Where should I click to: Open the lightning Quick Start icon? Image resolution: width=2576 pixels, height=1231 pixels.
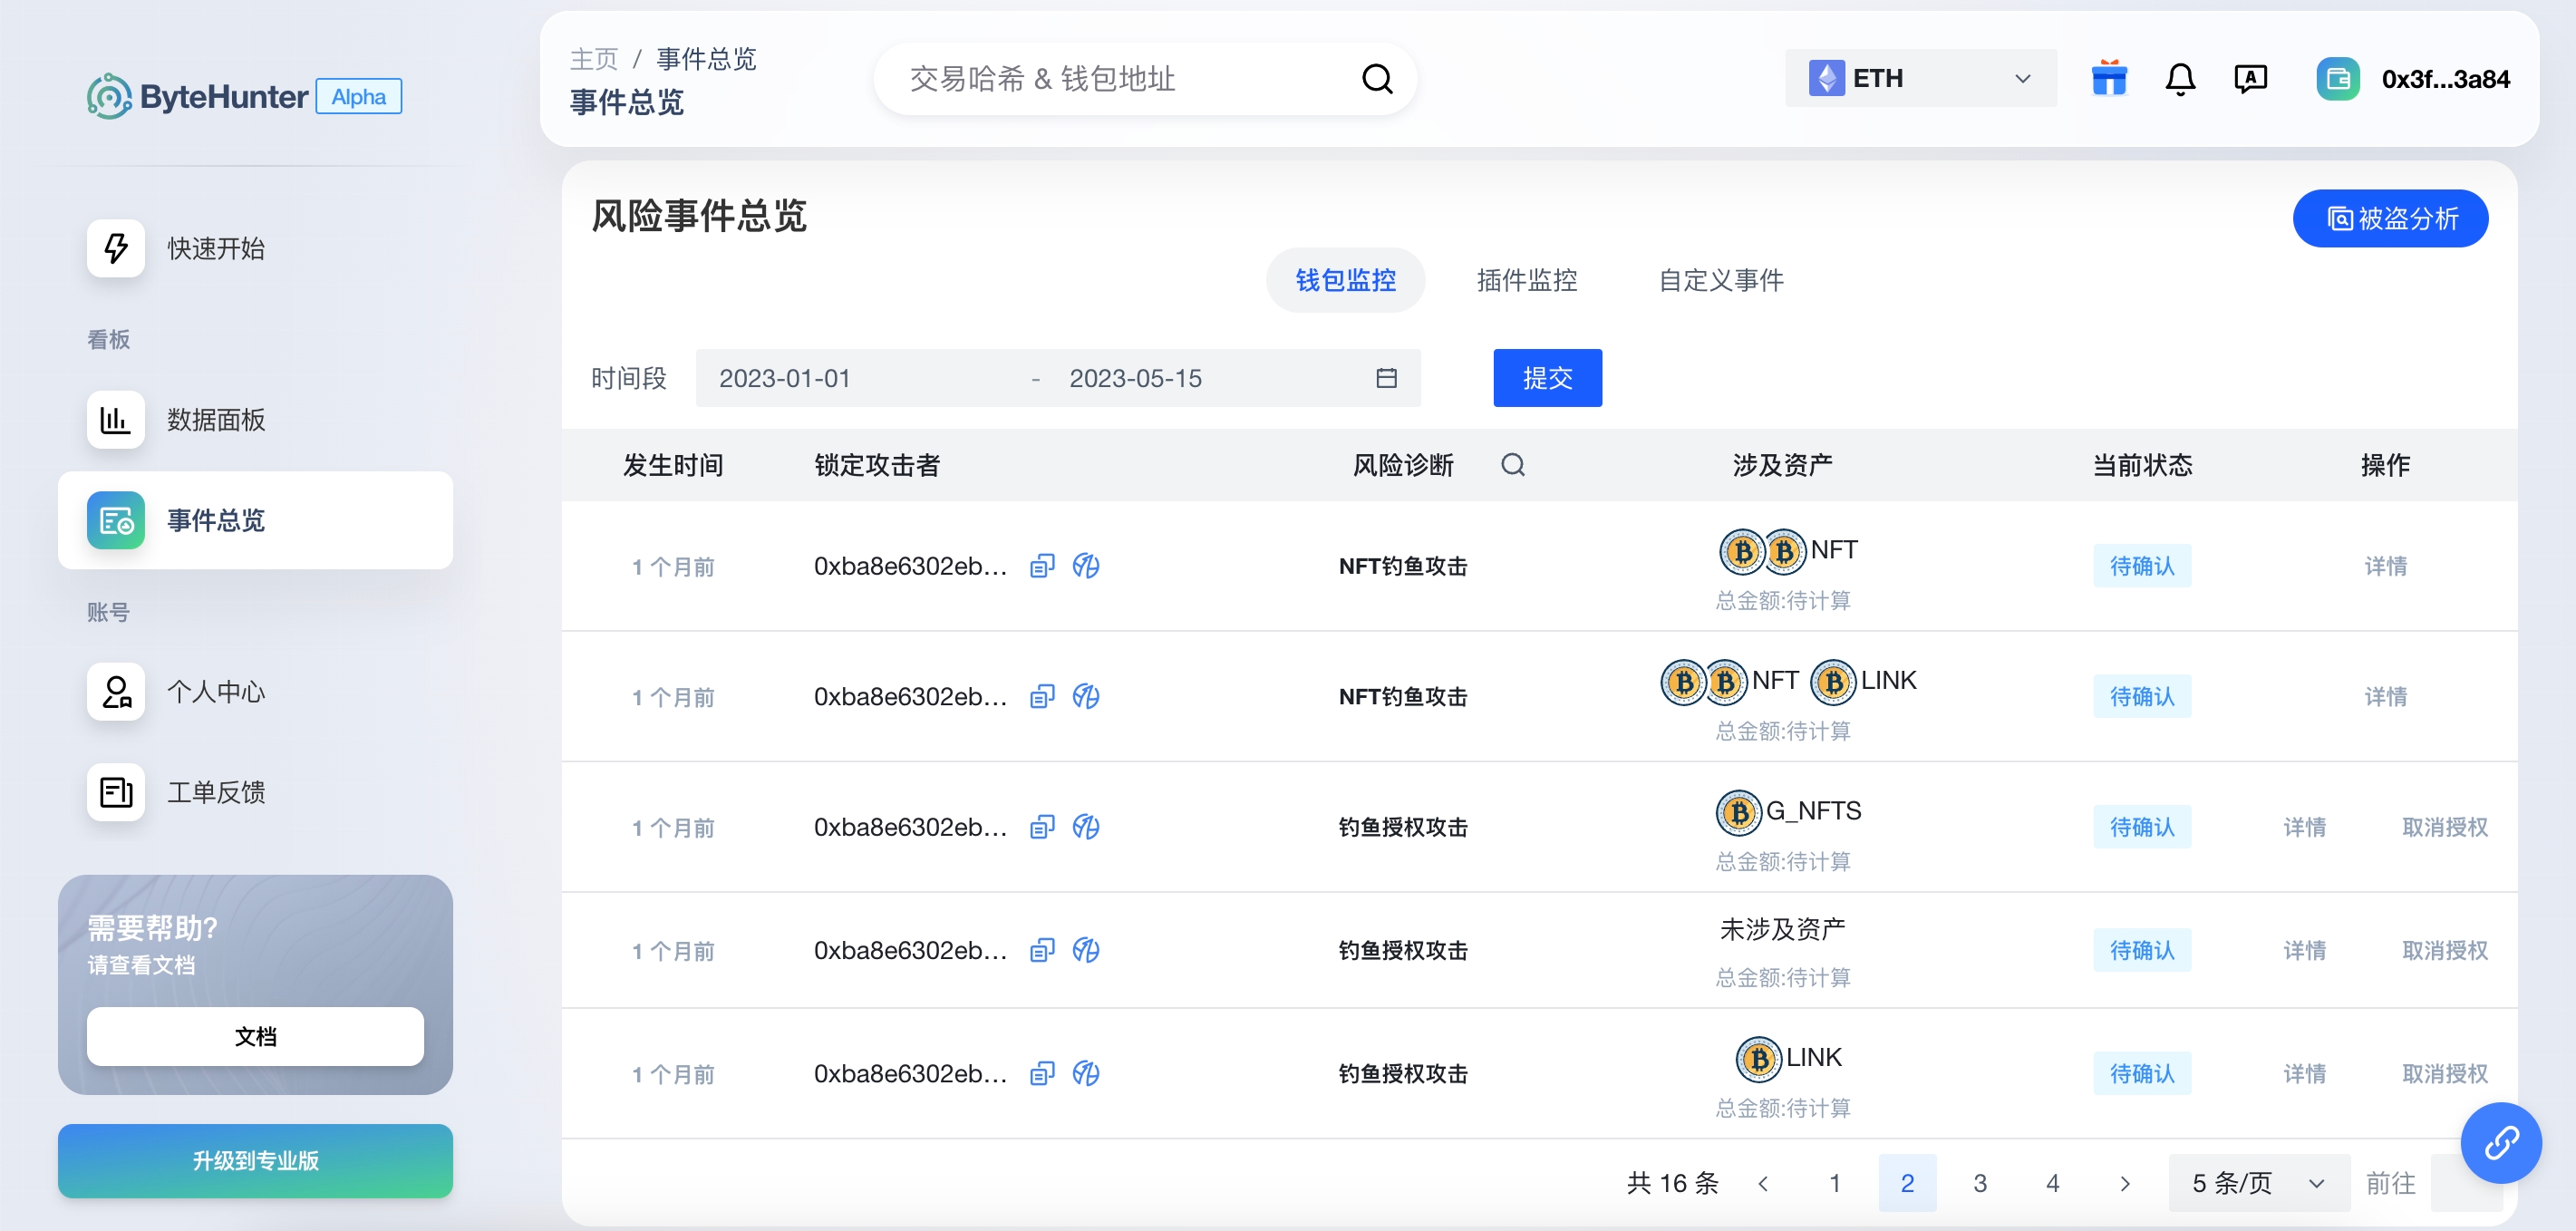[x=116, y=248]
